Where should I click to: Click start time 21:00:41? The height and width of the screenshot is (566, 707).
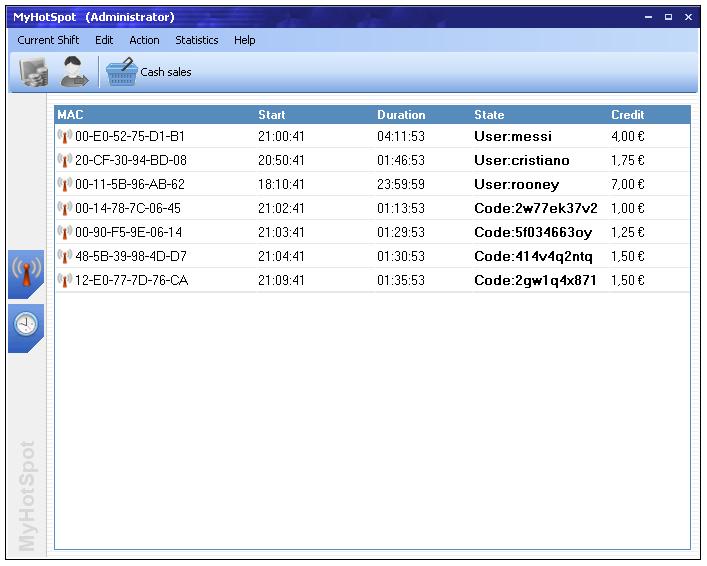coord(281,136)
